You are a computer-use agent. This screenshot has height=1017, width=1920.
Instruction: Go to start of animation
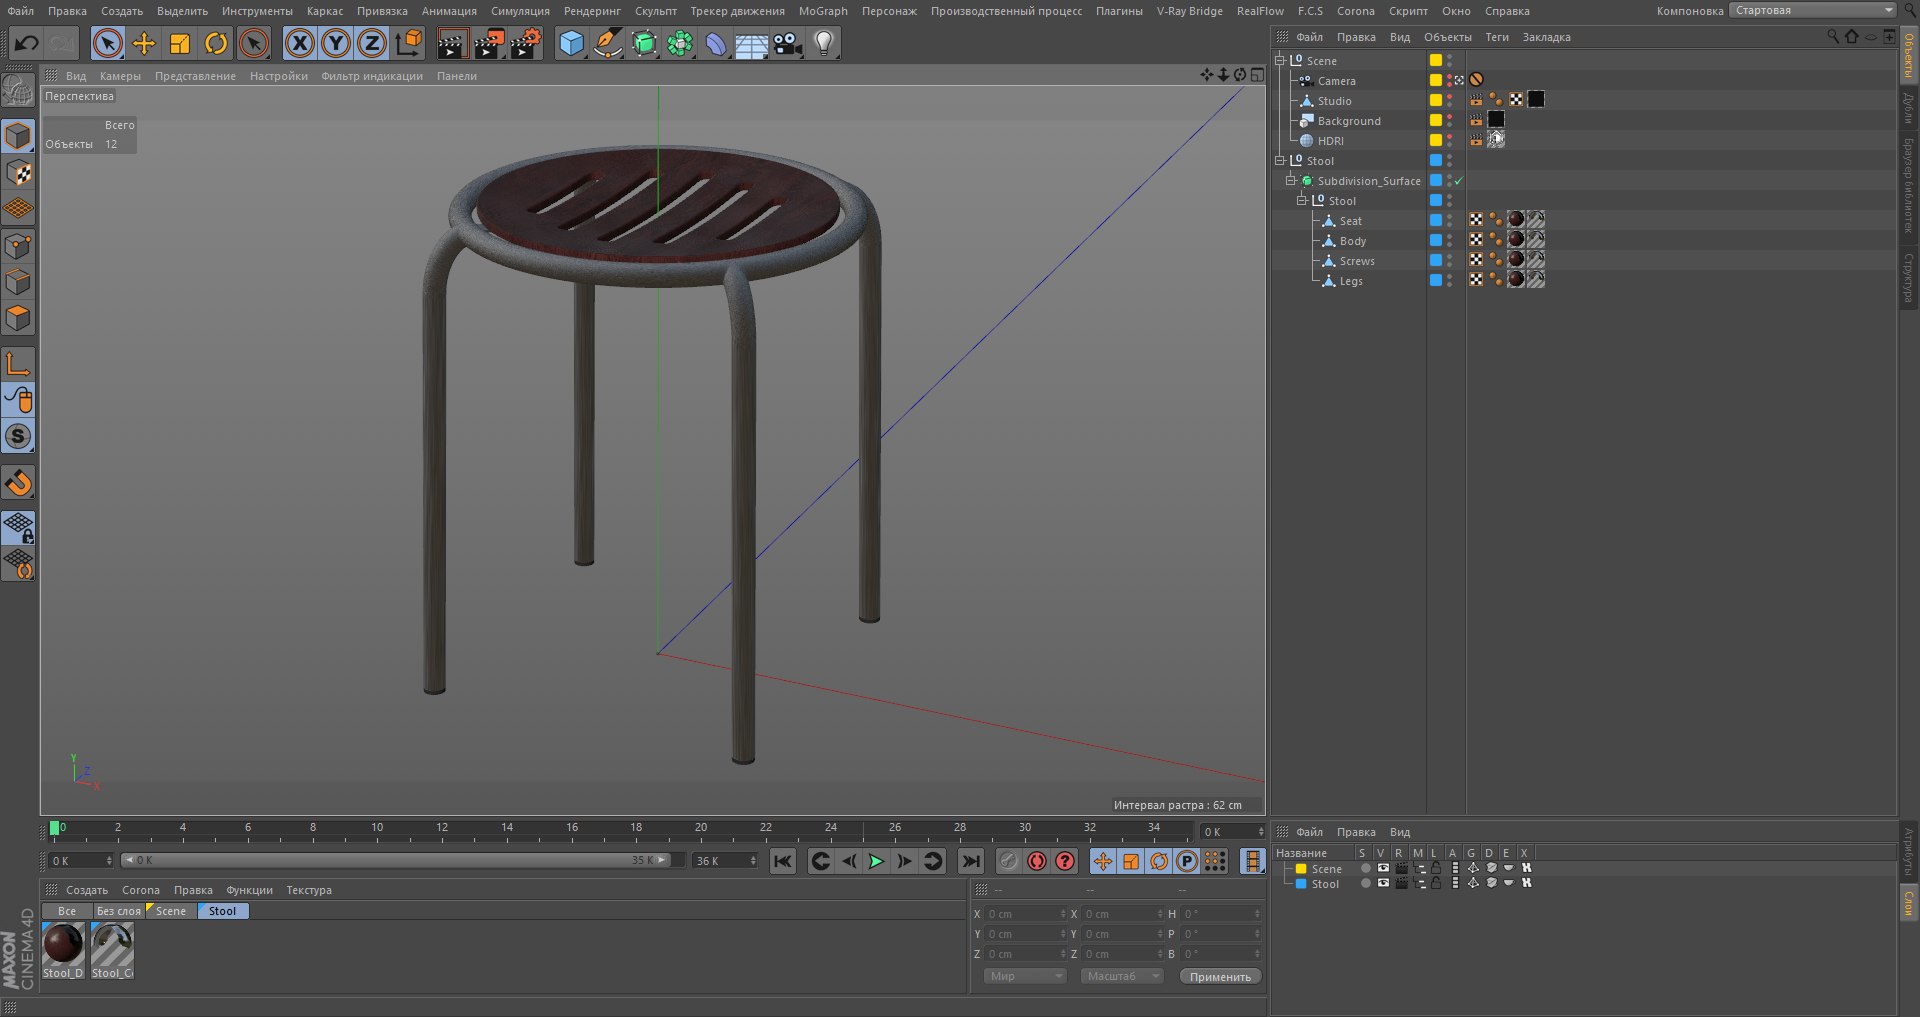pyautogui.click(x=783, y=861)
